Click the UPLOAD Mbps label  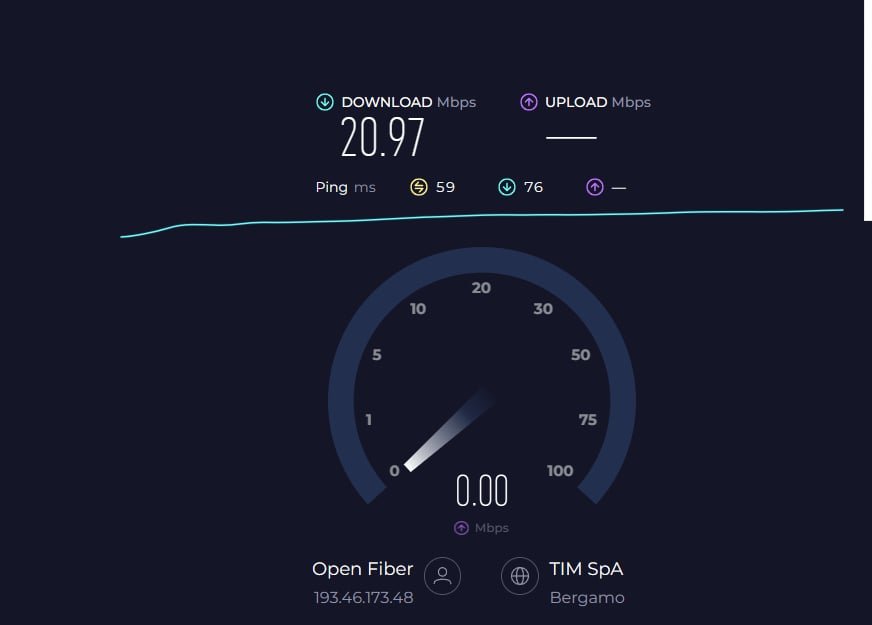tap(598, 102)
